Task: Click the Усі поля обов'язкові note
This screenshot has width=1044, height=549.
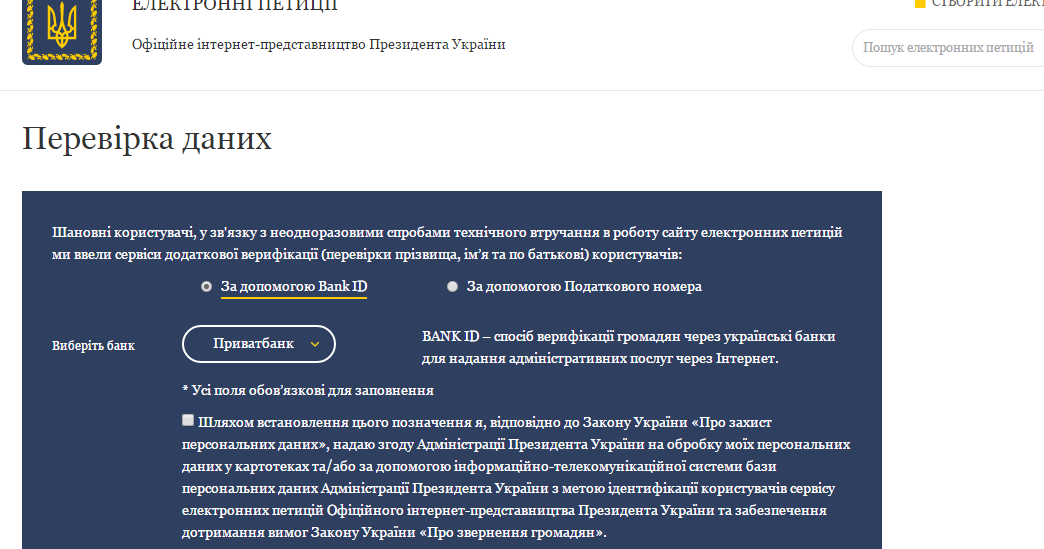Action: point(308,390)
